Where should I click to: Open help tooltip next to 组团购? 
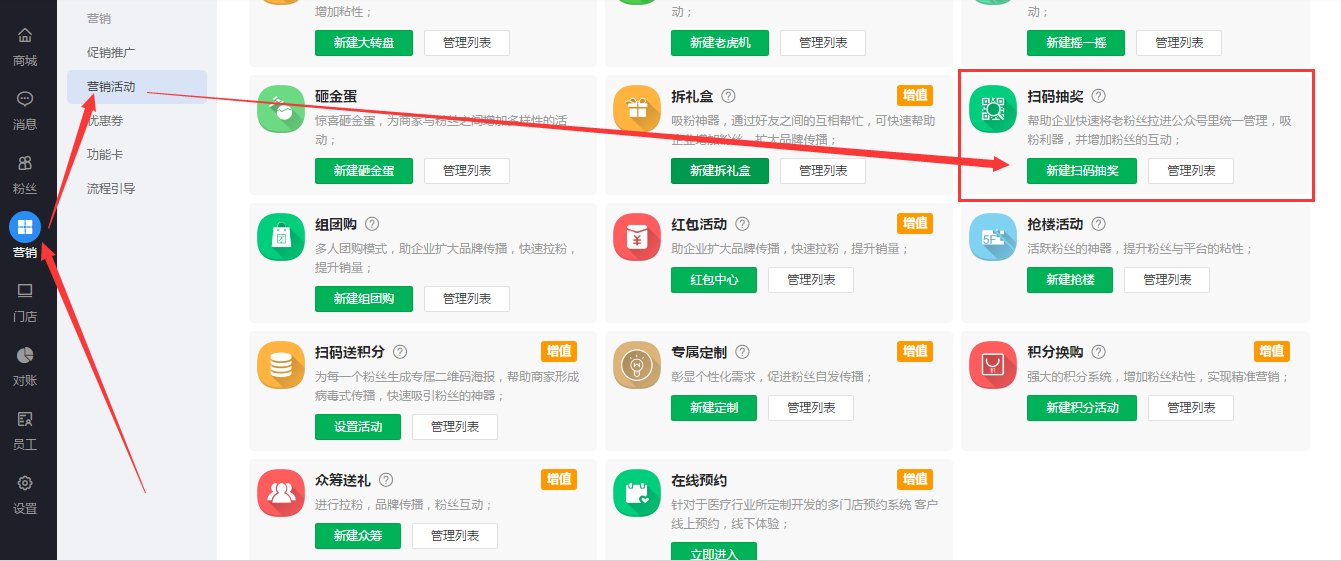pos(372,224)
